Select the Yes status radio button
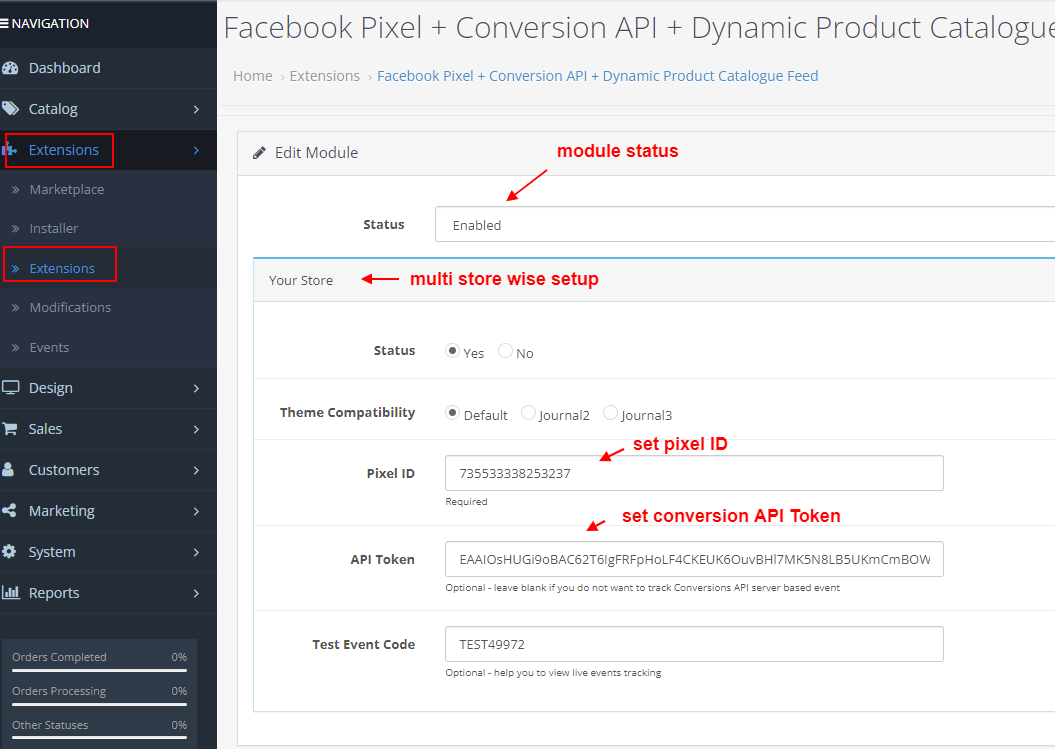 (452, 350)
